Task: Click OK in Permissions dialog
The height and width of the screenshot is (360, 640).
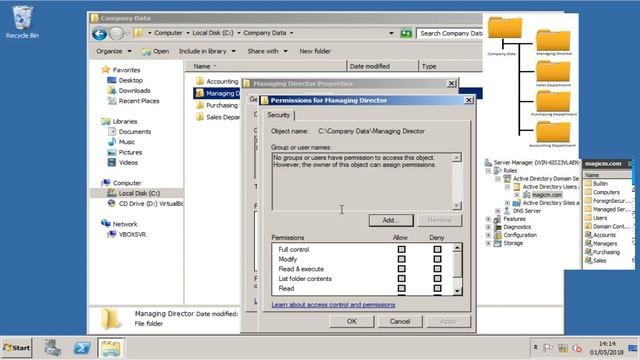Action: coord(352,322)
